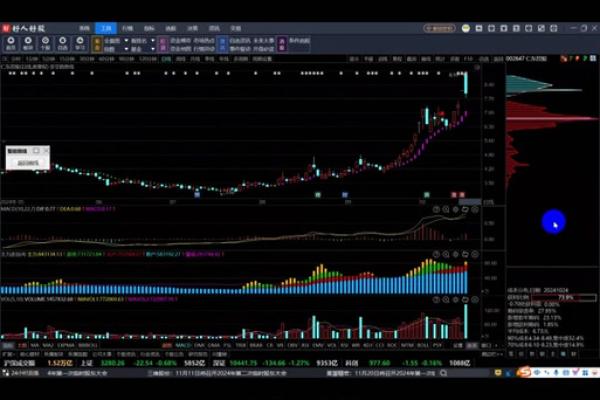
Task: Click the green icon beside the stock title
Action: click(x=585, y=59)
